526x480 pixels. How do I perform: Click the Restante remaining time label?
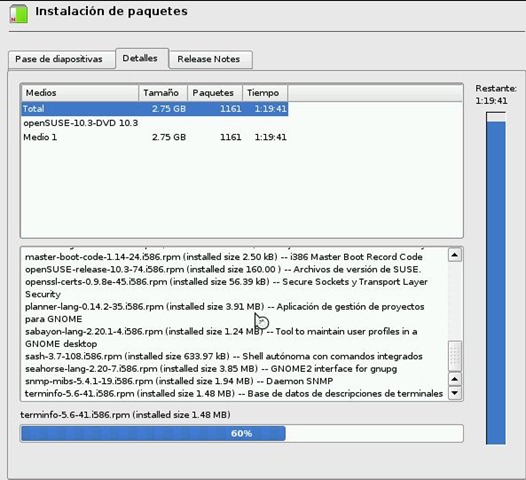(496, 95)
